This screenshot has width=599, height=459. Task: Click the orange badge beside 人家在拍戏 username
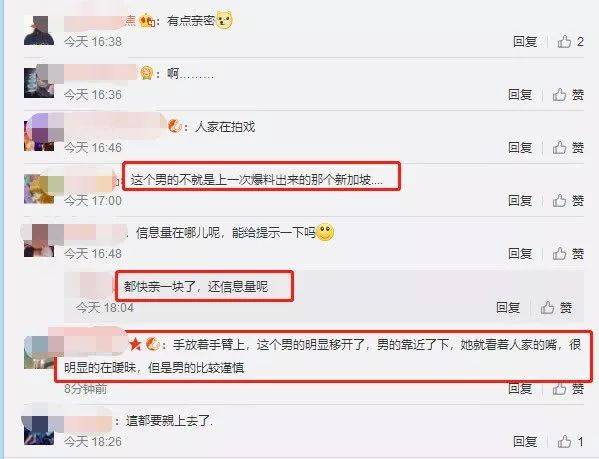point(175,126)
